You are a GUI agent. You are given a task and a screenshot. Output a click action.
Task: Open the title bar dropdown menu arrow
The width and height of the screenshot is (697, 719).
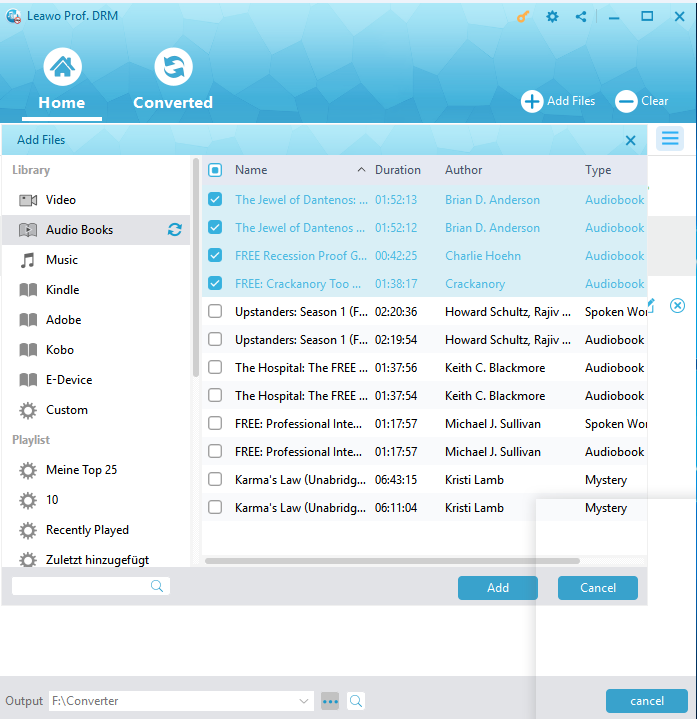[613, 17]
